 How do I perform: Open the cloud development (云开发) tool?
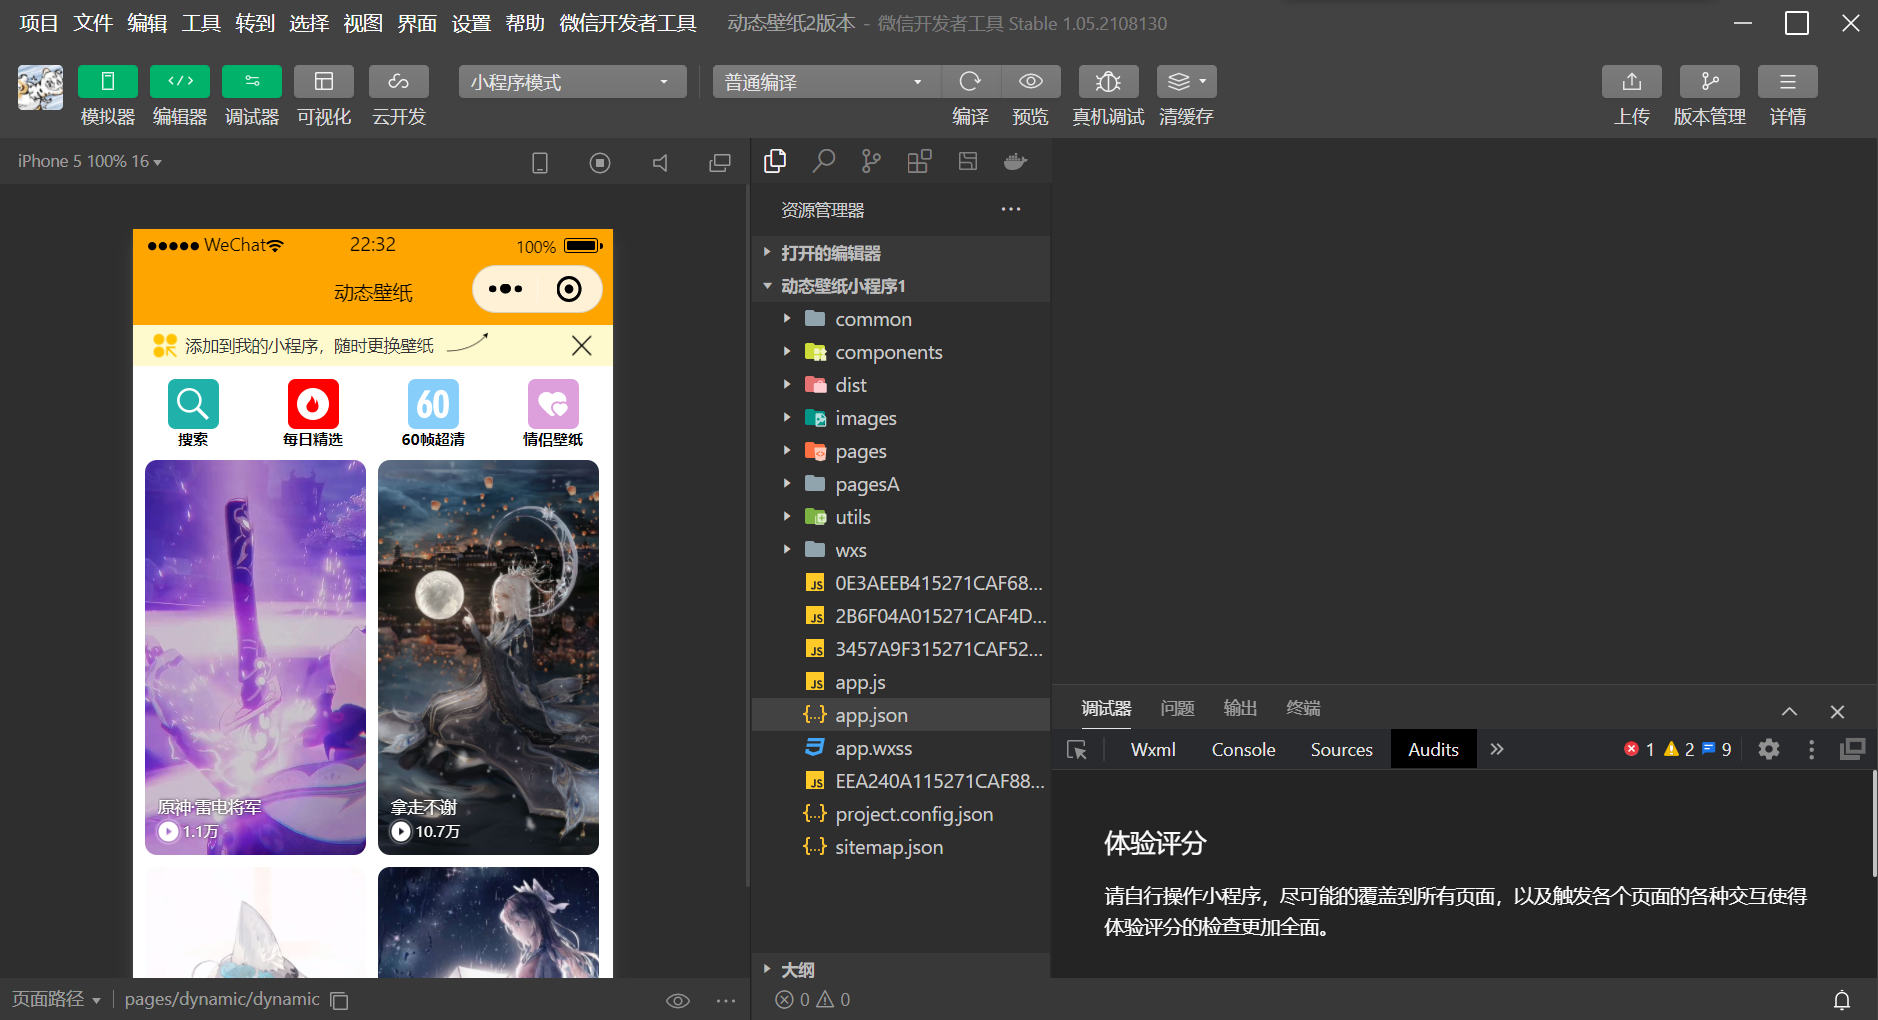click(398, 82)
